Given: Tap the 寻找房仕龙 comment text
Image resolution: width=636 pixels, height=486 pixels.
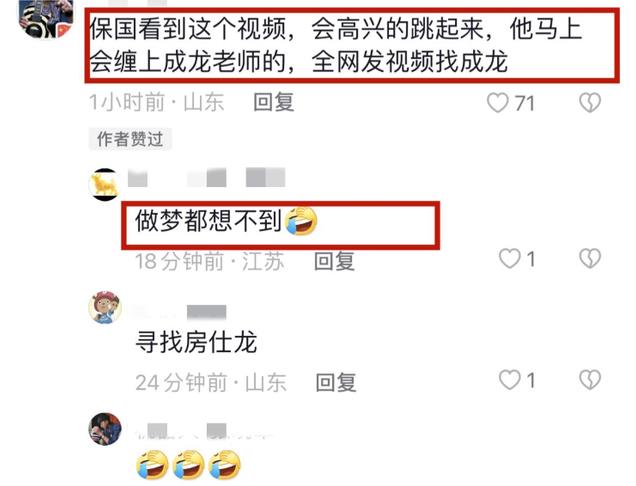Looking at the screenshot, I should click(x=196, y=342).
